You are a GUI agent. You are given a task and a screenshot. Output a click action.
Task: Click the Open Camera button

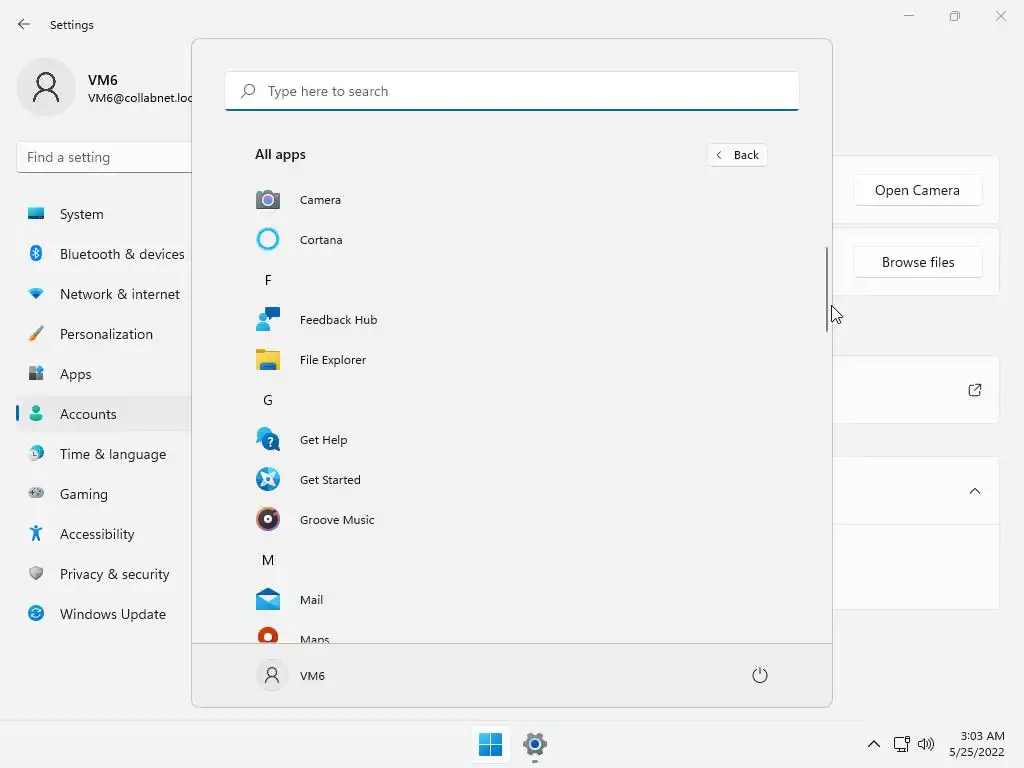917,190
